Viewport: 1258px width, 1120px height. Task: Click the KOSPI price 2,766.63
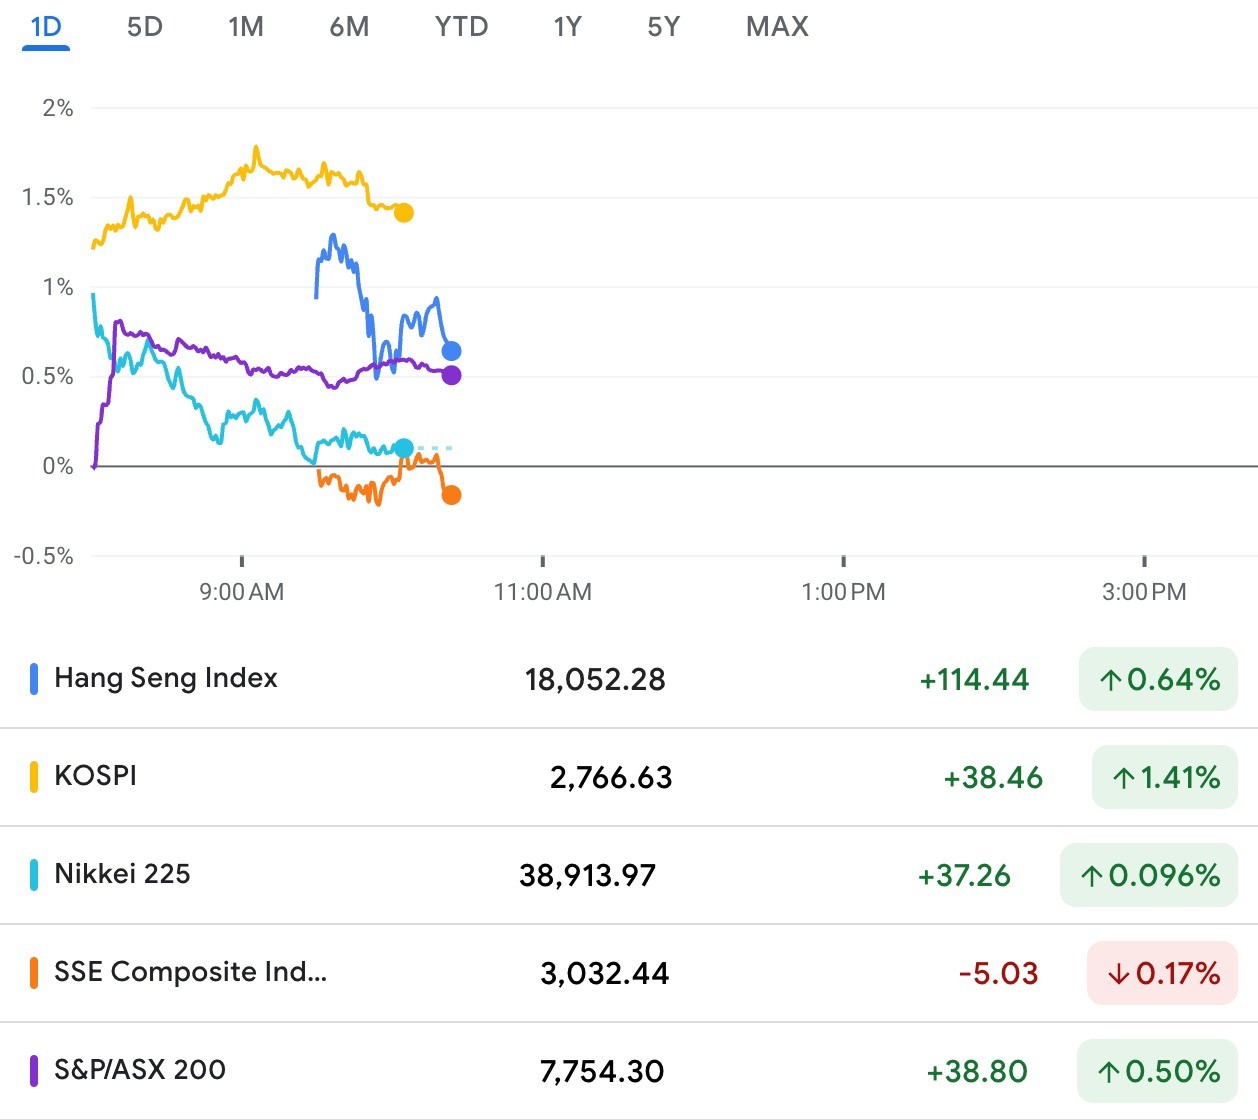pos(611,778)
